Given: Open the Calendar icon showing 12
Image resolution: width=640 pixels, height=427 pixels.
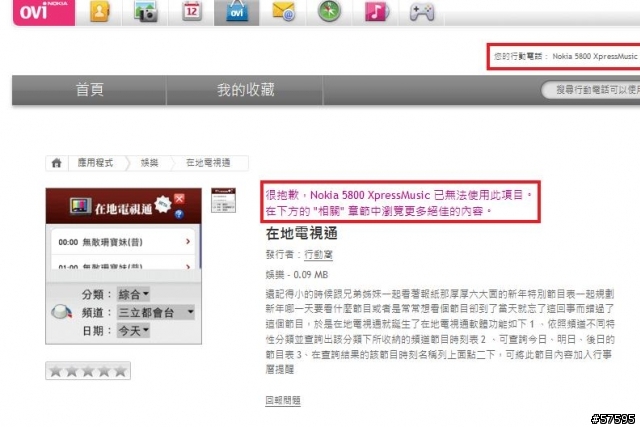Looking at the screenshot, I should click(x=191, y=12).
